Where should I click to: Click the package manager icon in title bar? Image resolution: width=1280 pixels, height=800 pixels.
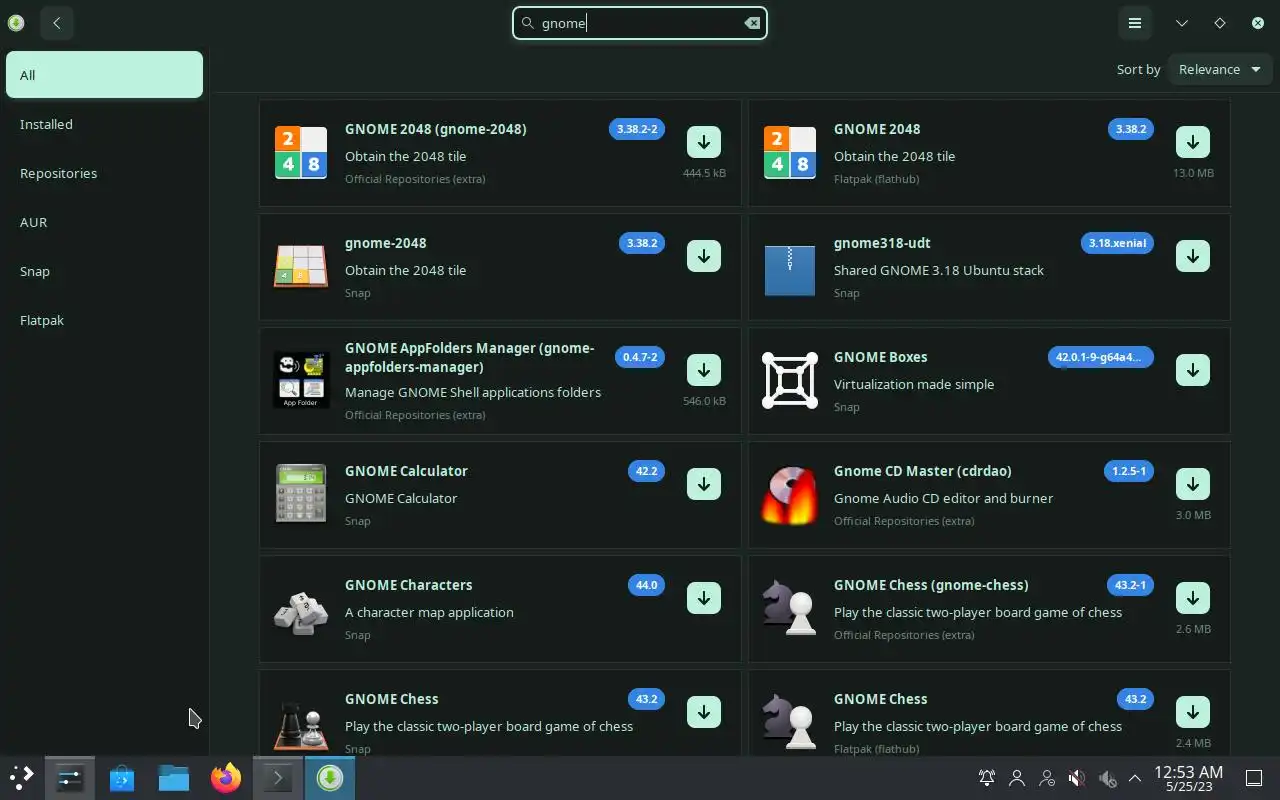click(x=15, y=23)
